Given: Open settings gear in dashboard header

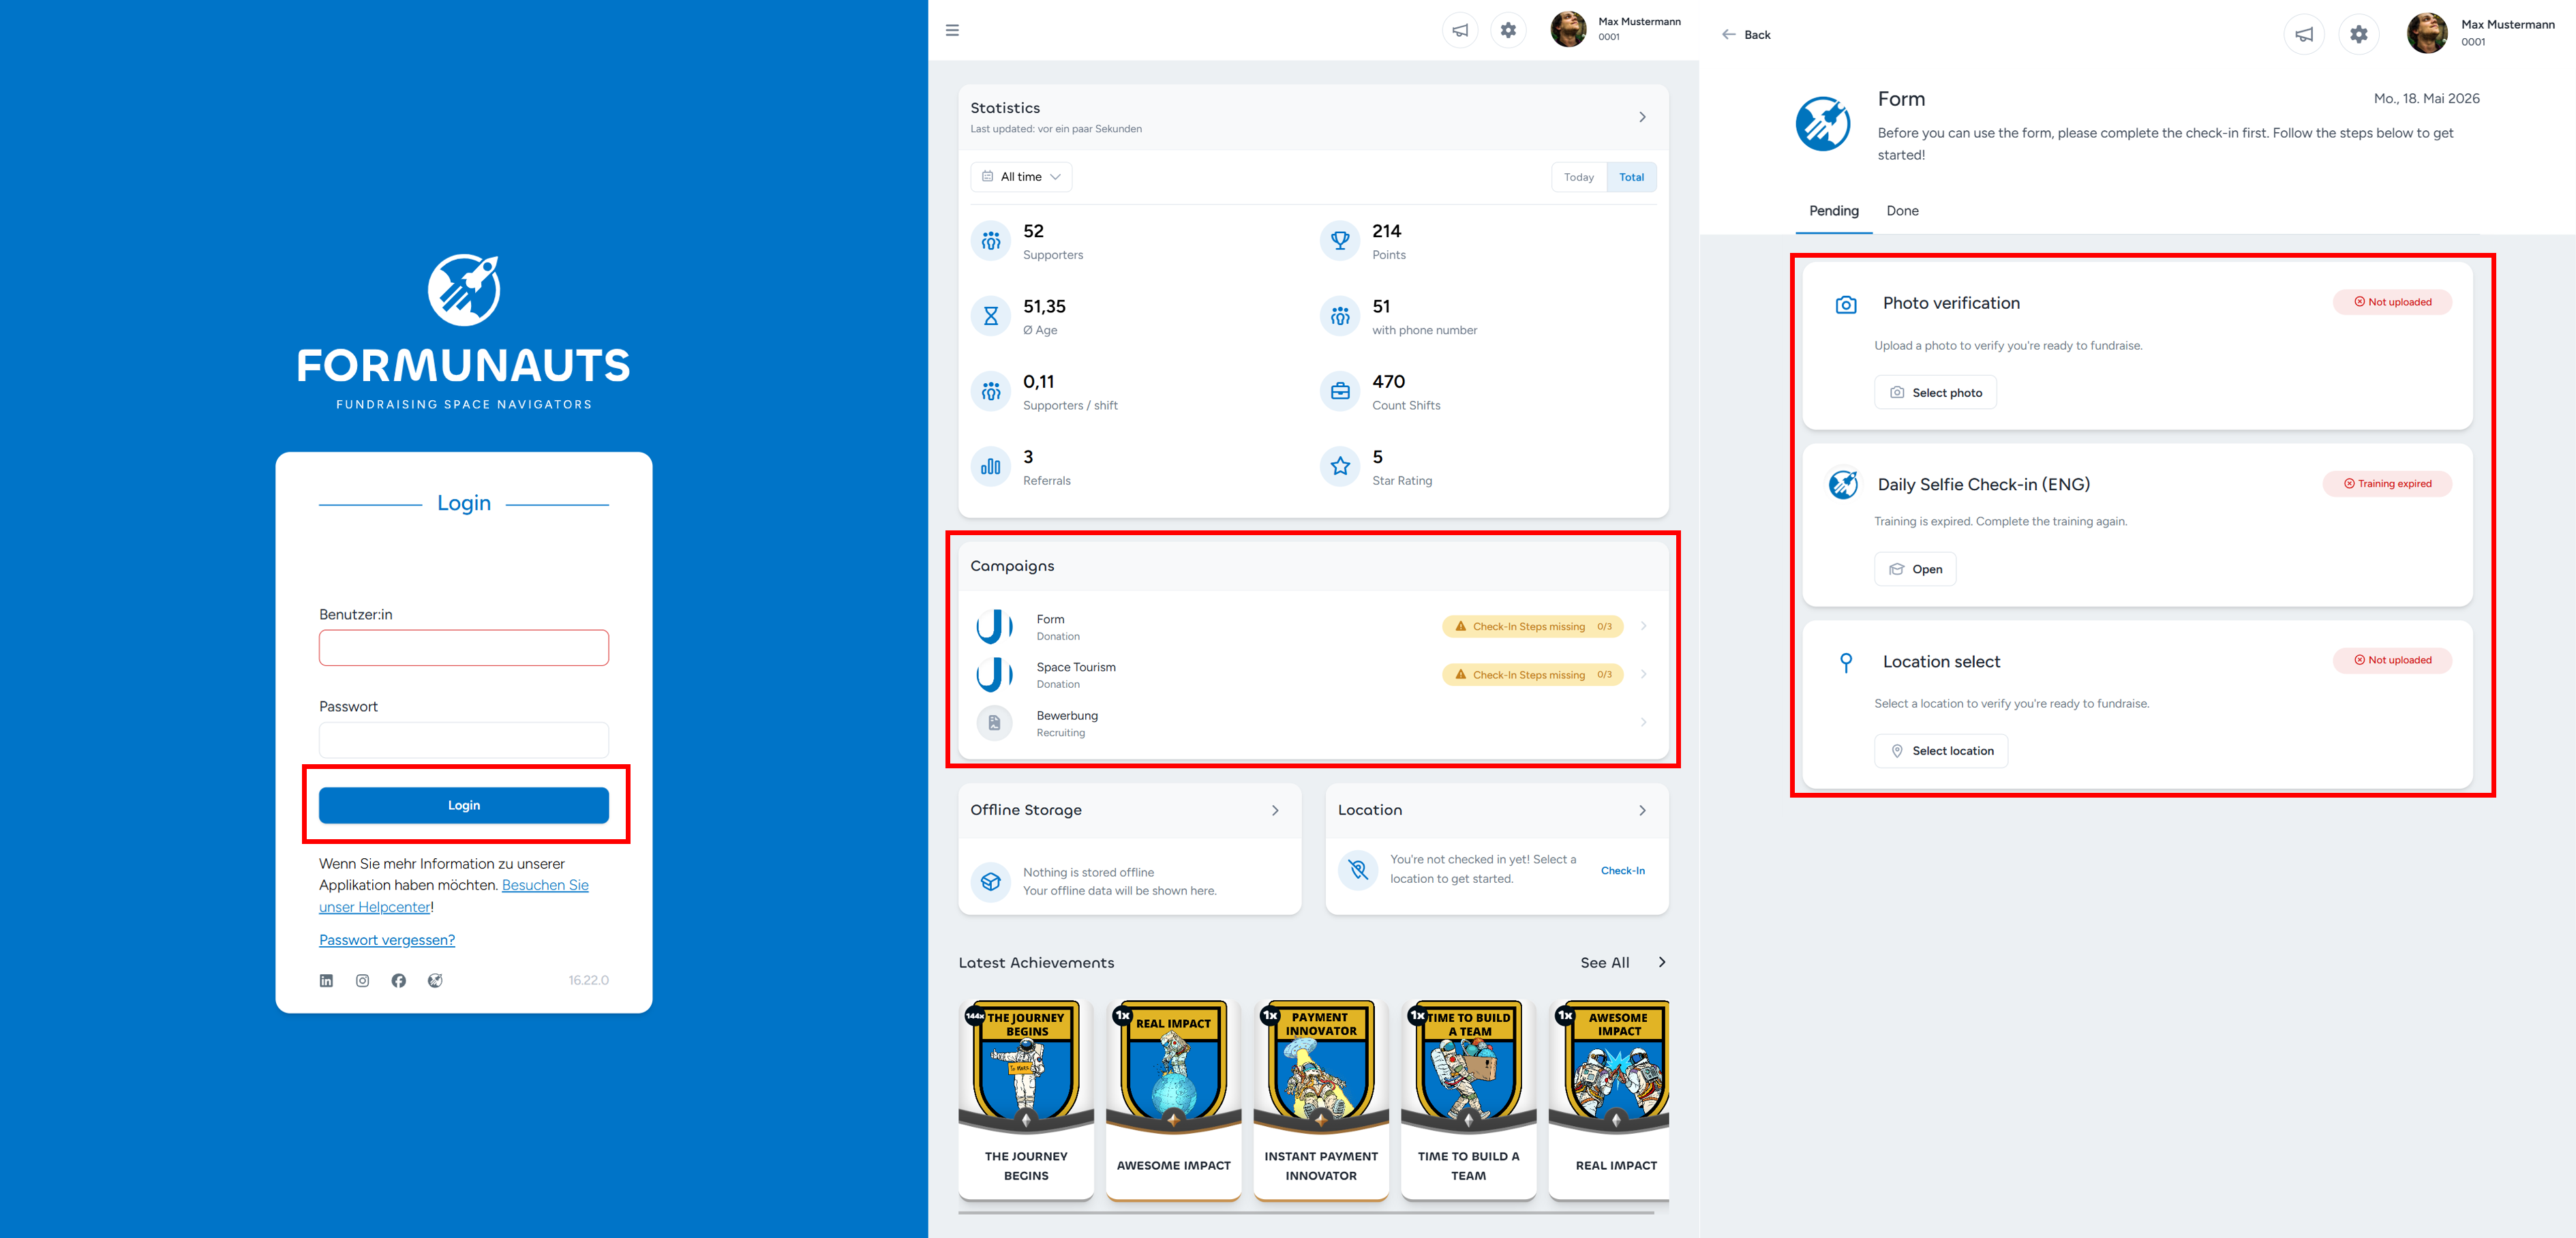Looking at the screenshot, I should pyautogui.click(x=1508, y=30).
